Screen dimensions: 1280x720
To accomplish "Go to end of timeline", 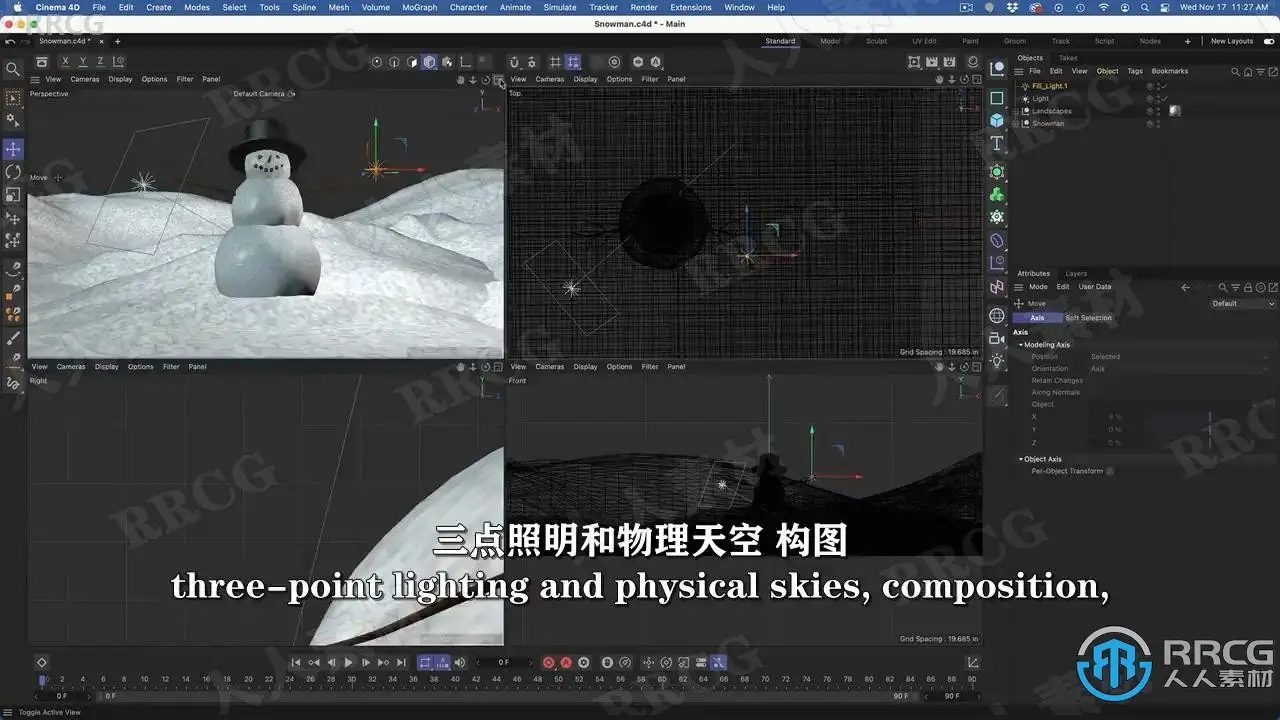I will point(401,662).
